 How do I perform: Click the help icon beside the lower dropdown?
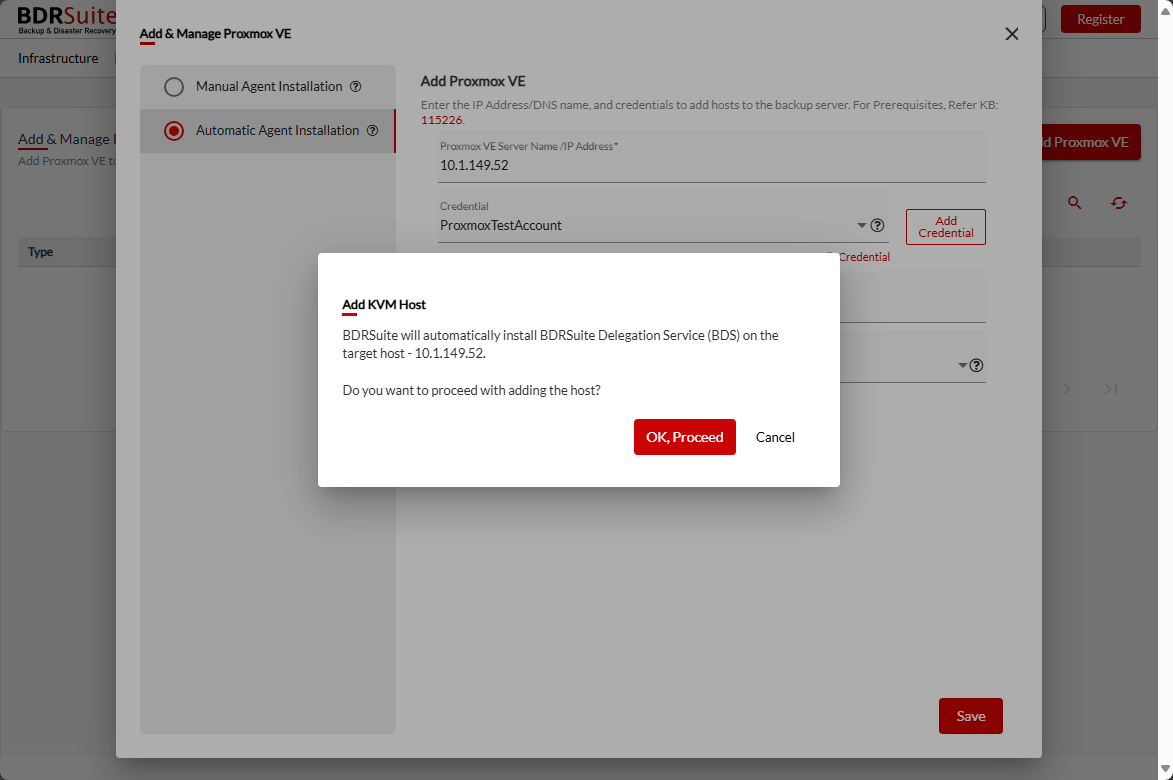(976, 365)
